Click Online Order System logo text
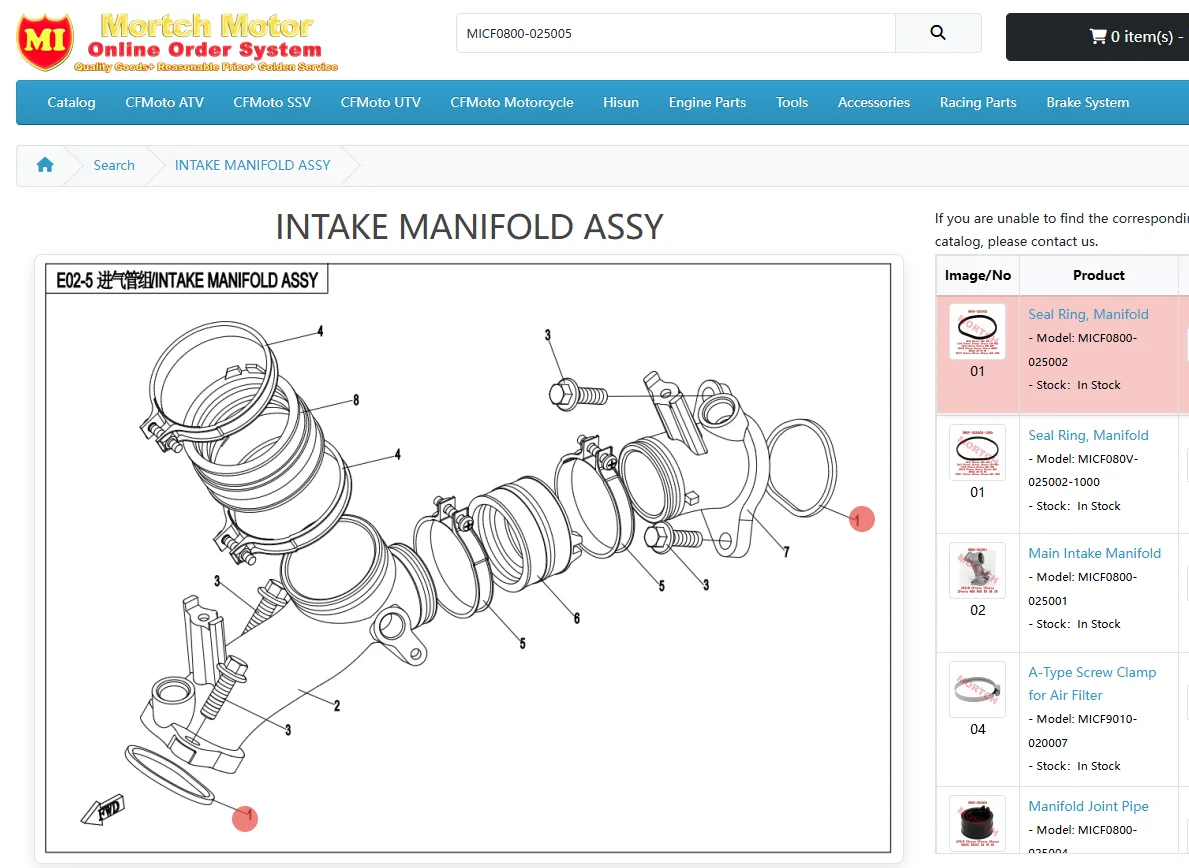This screenshot has width=1189, height=868. click(205, 50)
